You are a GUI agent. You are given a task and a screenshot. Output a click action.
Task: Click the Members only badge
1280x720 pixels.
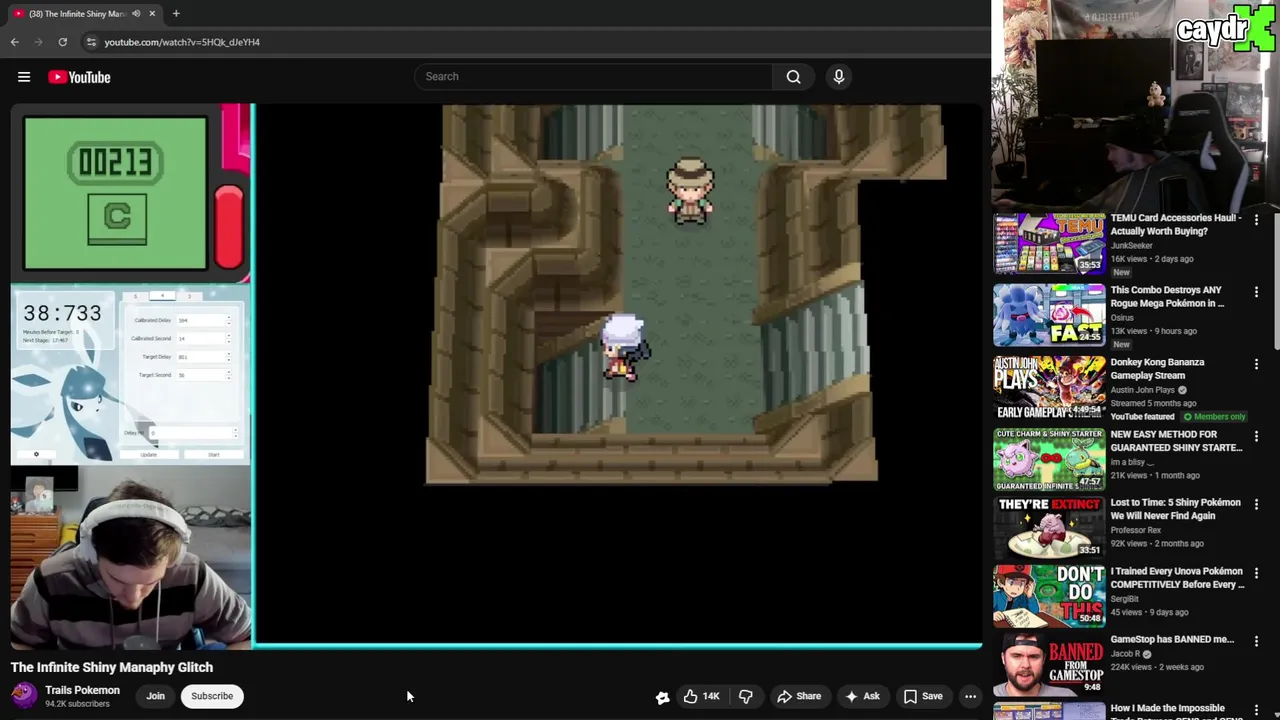click(x=1215, y=416)
